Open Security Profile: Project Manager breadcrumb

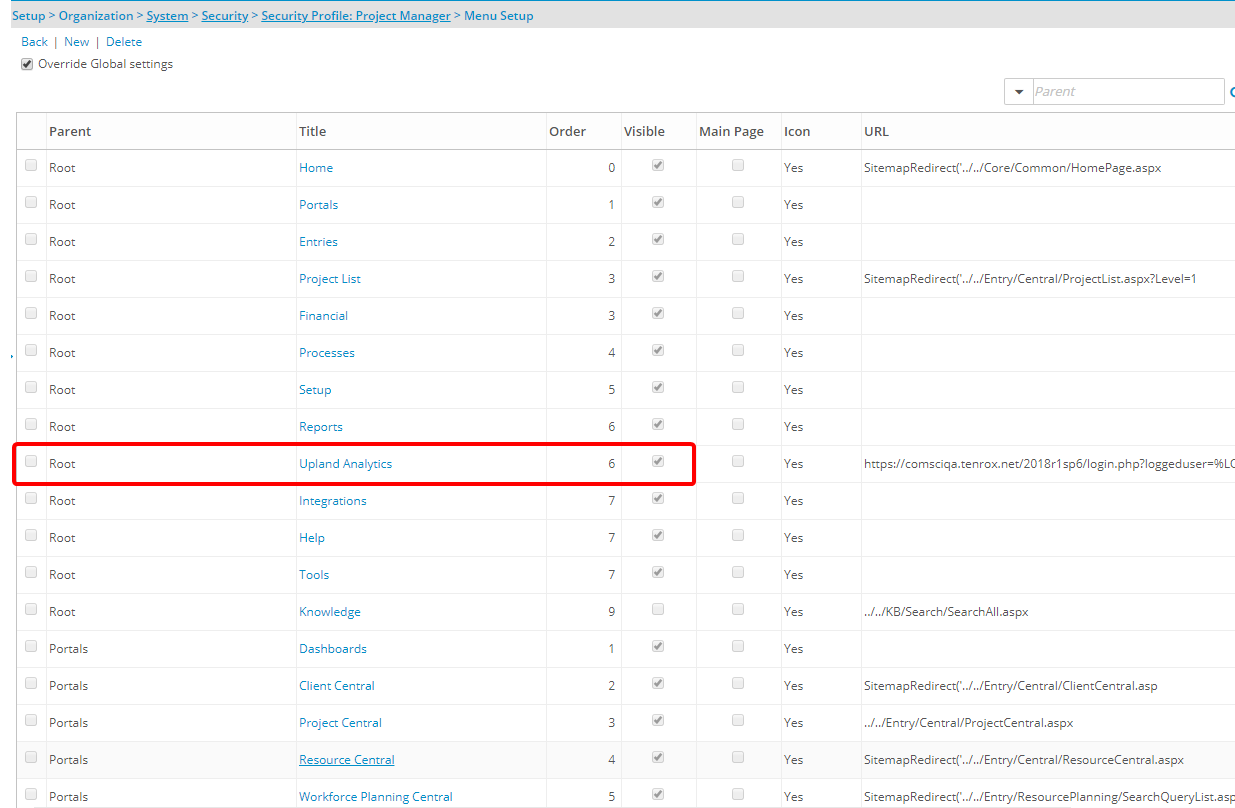pyautogui.click(x=355, y=16)
